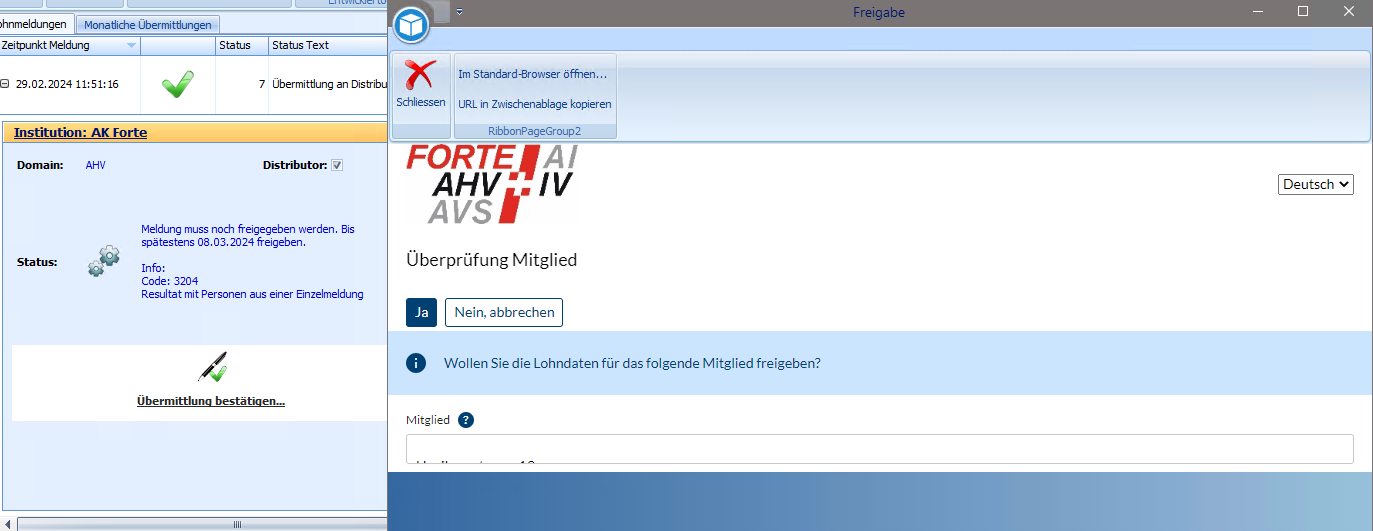
Task: Open the application cube orb menu
Action: [x=412, y=24]
